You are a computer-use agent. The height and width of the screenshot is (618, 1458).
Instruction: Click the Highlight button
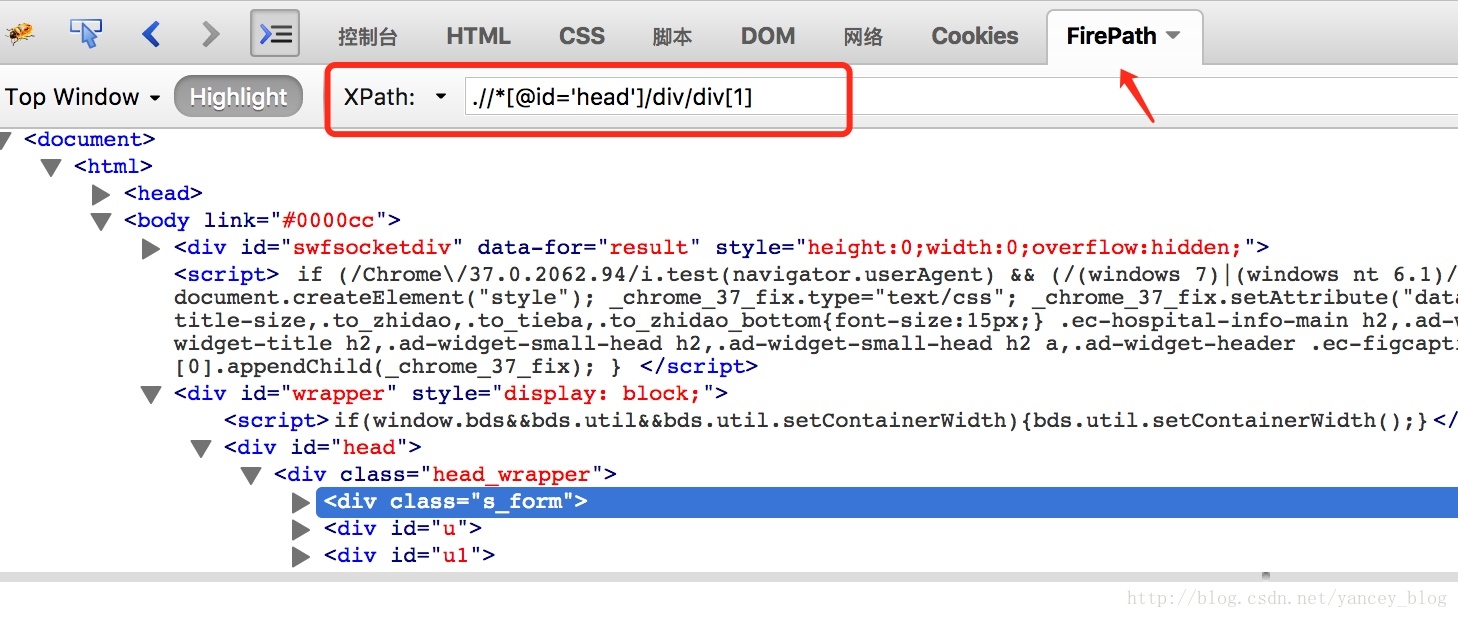click(x=238, y=97)
